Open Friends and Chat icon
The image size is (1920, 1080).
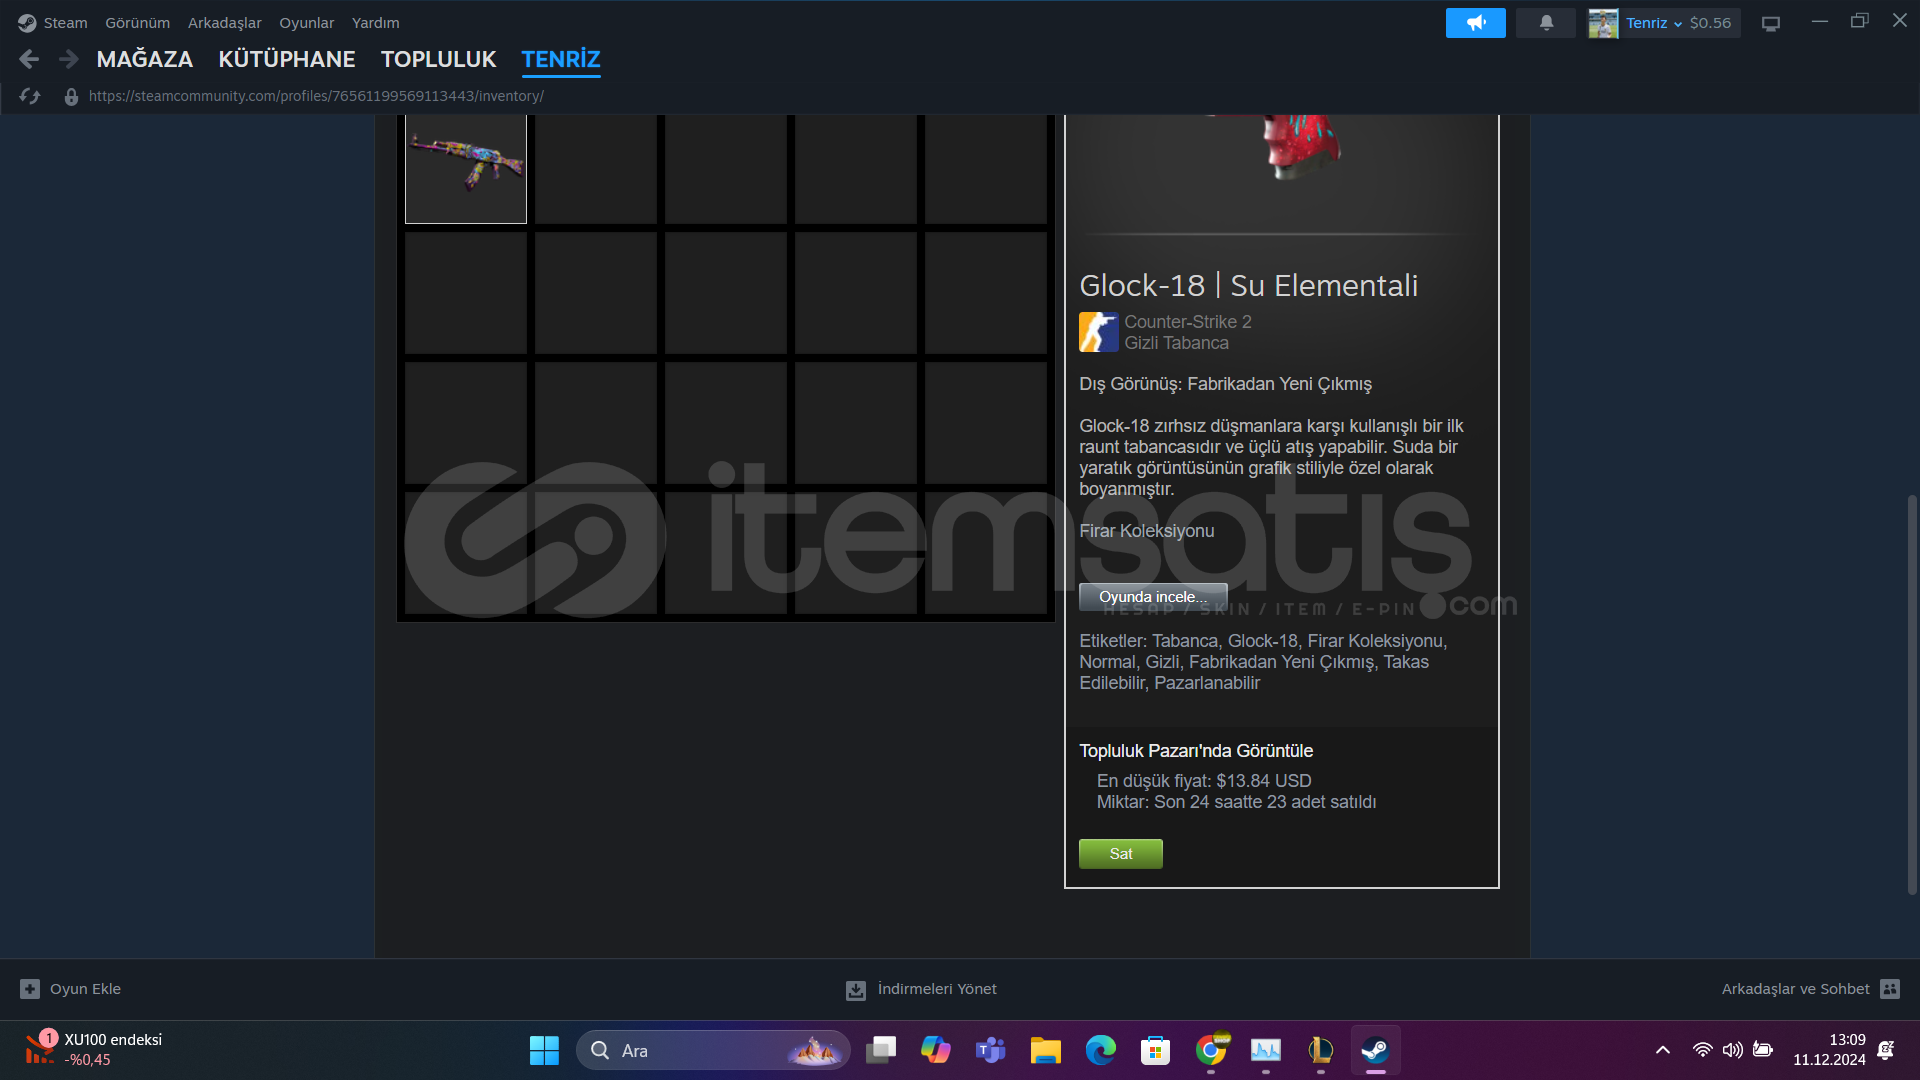pos(1889,989)
